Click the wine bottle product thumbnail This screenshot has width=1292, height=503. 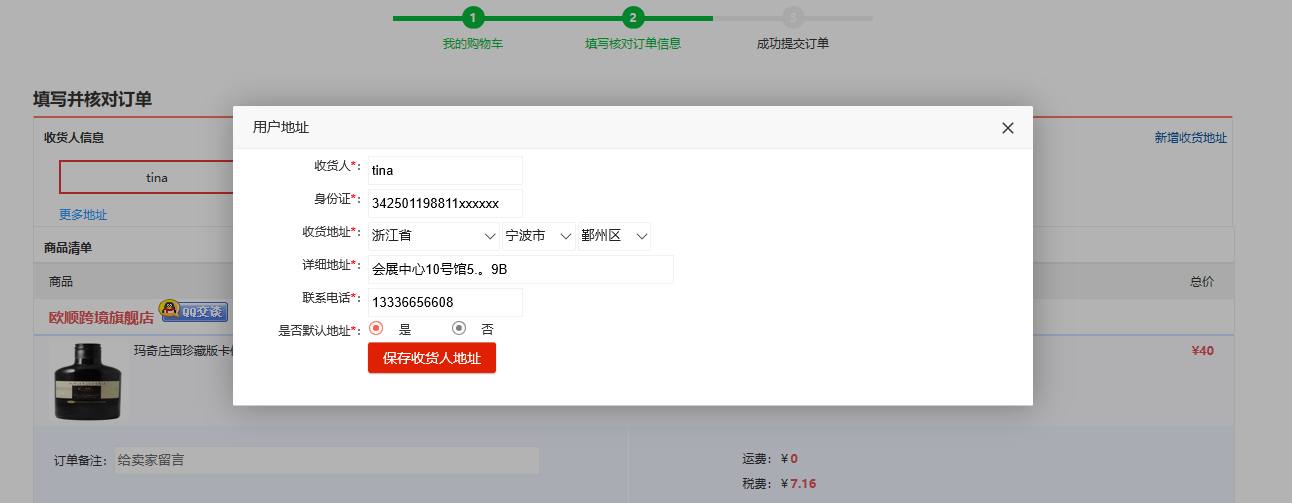[88, 380]
